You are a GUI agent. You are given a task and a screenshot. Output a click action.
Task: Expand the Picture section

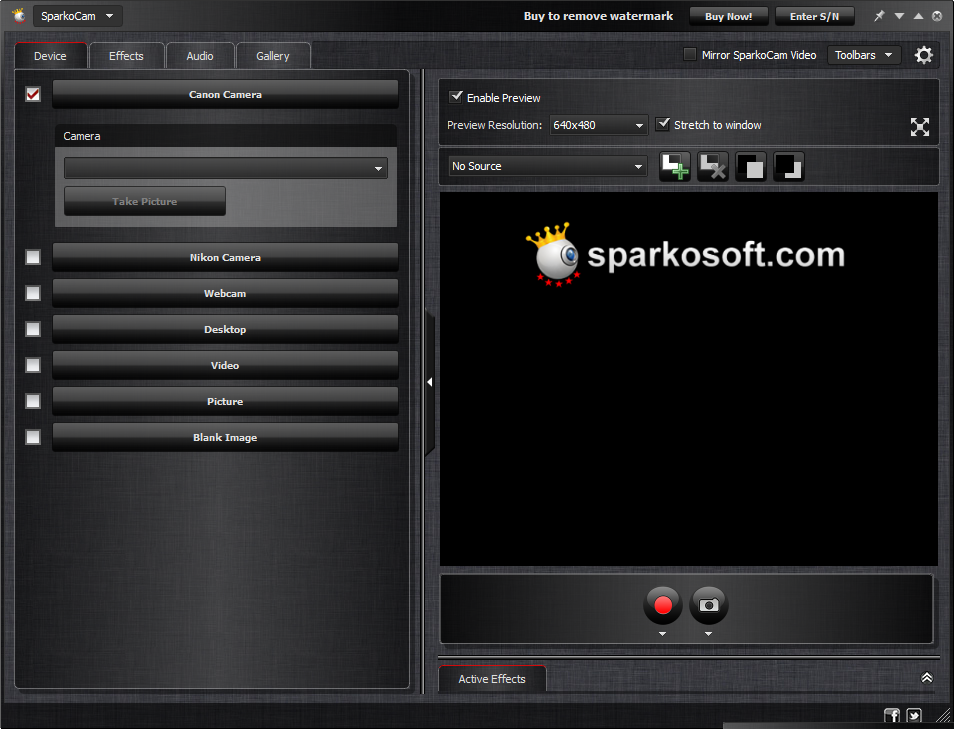225,401
